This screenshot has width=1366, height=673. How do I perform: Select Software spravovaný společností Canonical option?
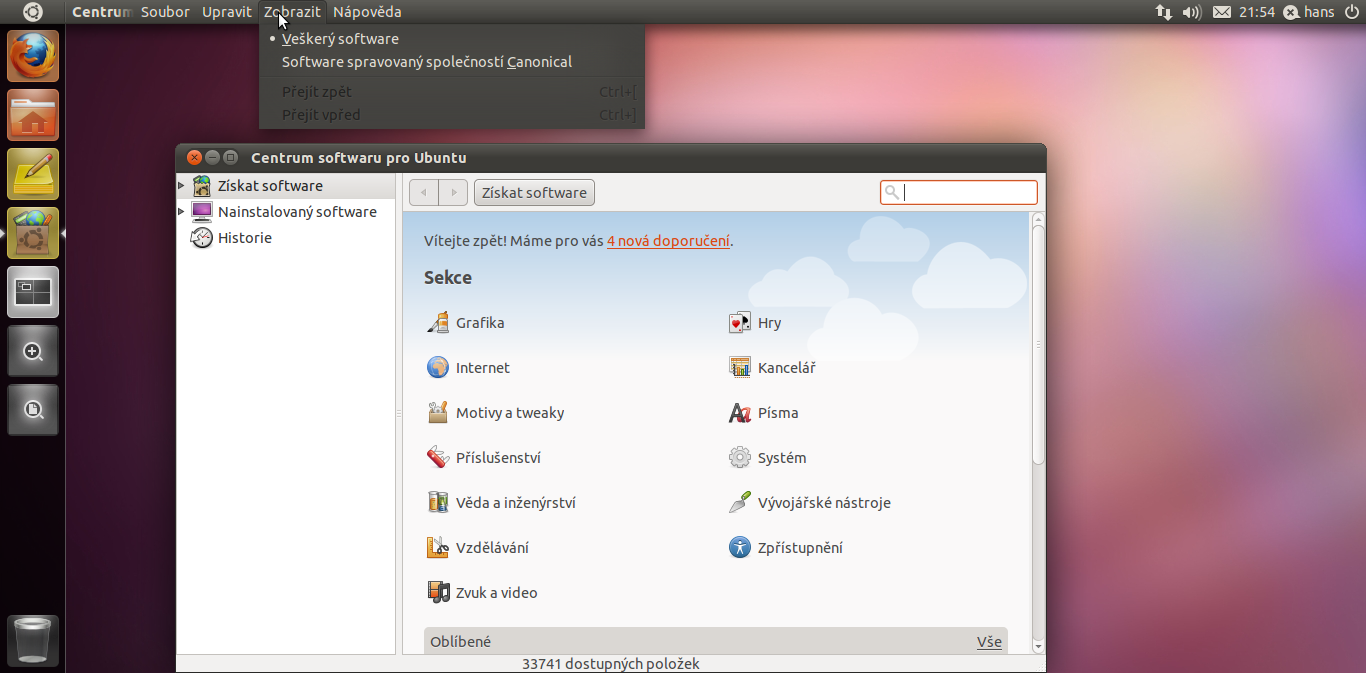pyautogui.click(x=452, y=62)
